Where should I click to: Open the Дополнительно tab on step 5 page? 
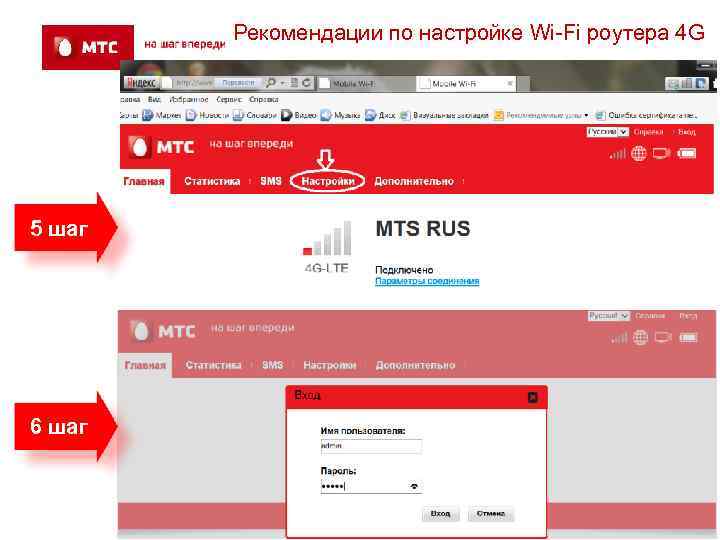coord(414,181)
